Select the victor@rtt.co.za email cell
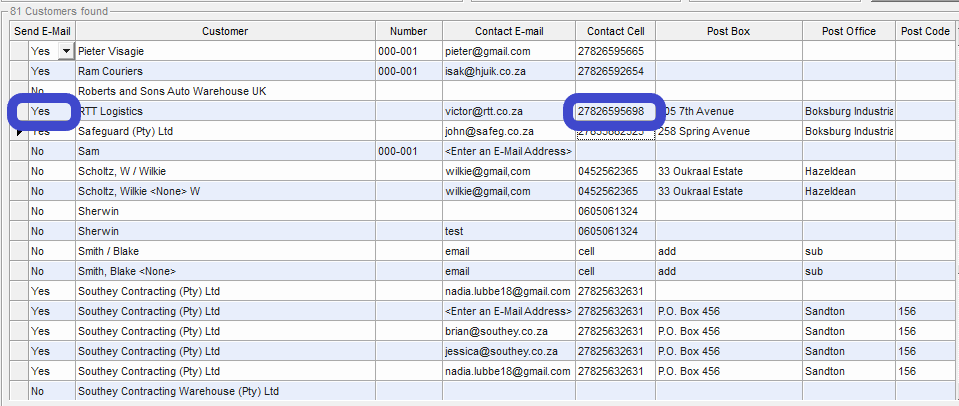Viewport: 959px width, 406px height. (x=509, y=111)
